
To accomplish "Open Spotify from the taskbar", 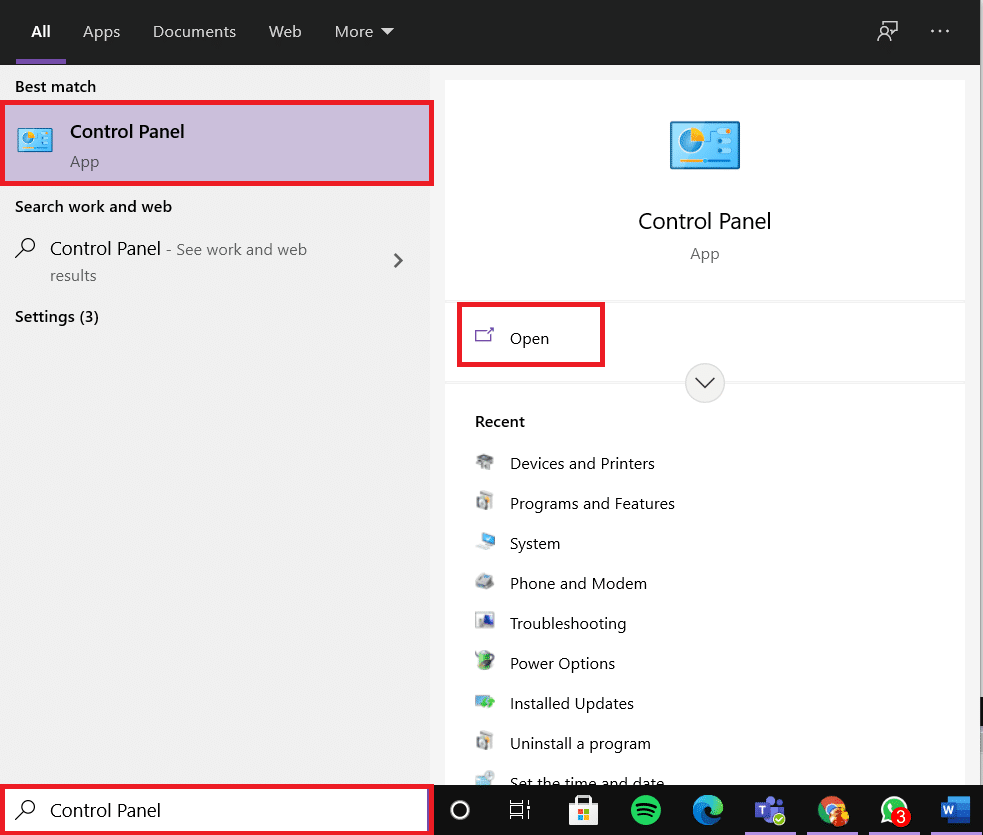I will [645, 810].
